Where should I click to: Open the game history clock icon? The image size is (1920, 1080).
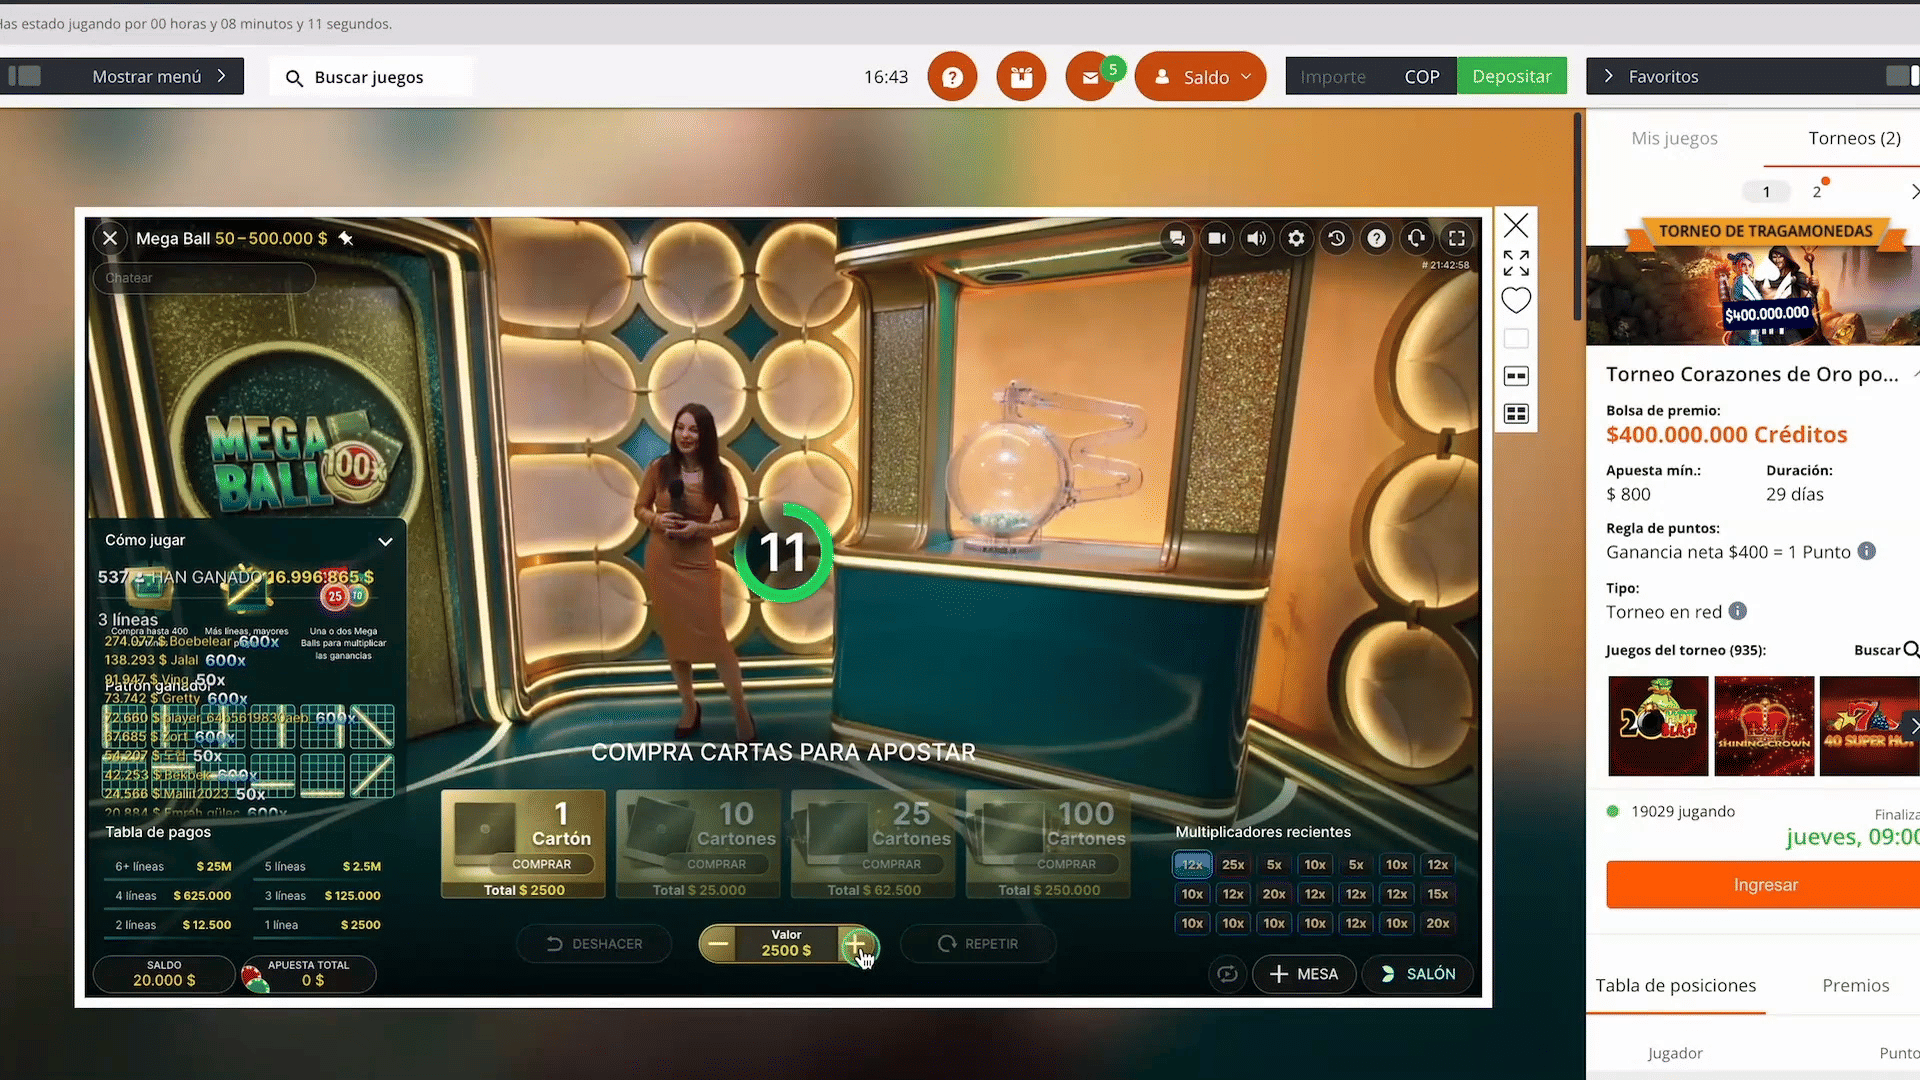coord(1337,238)
